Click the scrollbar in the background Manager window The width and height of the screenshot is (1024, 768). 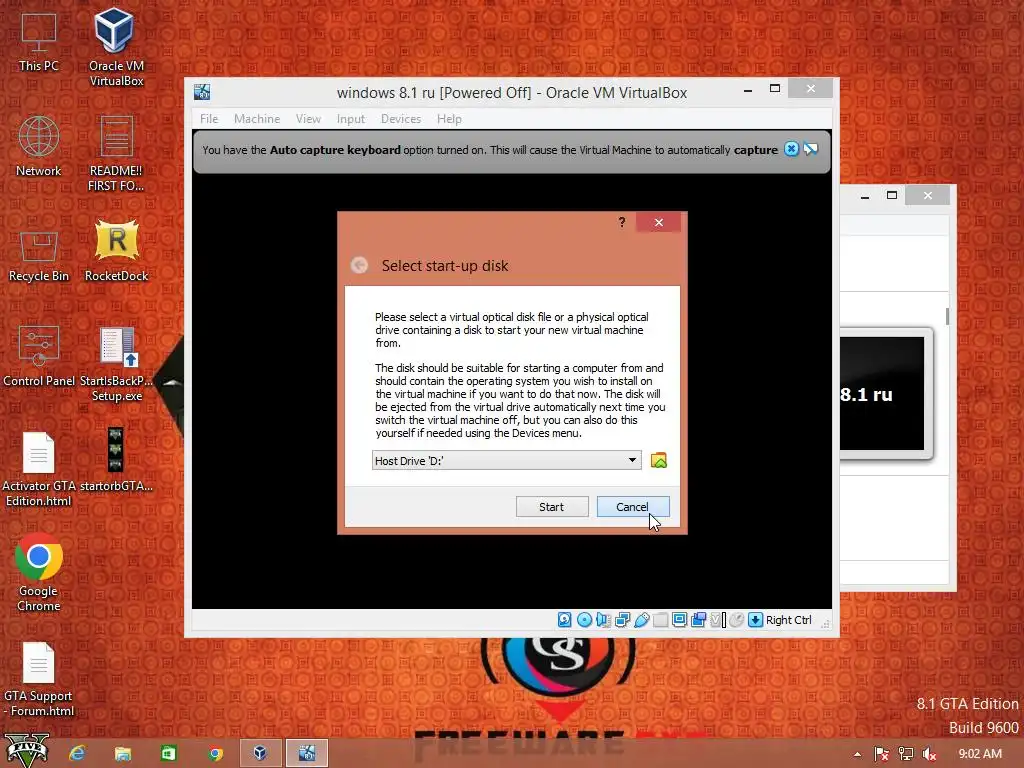[x=947, y=316]
